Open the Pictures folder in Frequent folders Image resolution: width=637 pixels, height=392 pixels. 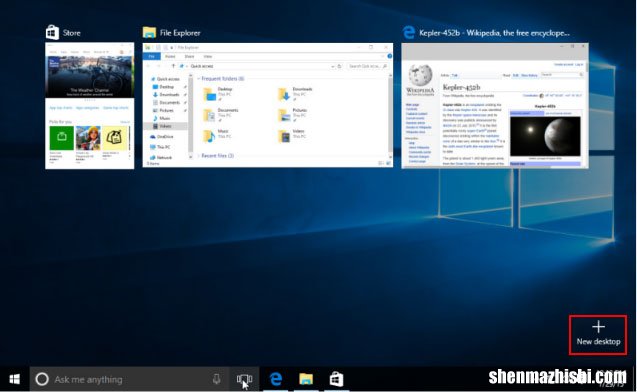tap(292, 115)
